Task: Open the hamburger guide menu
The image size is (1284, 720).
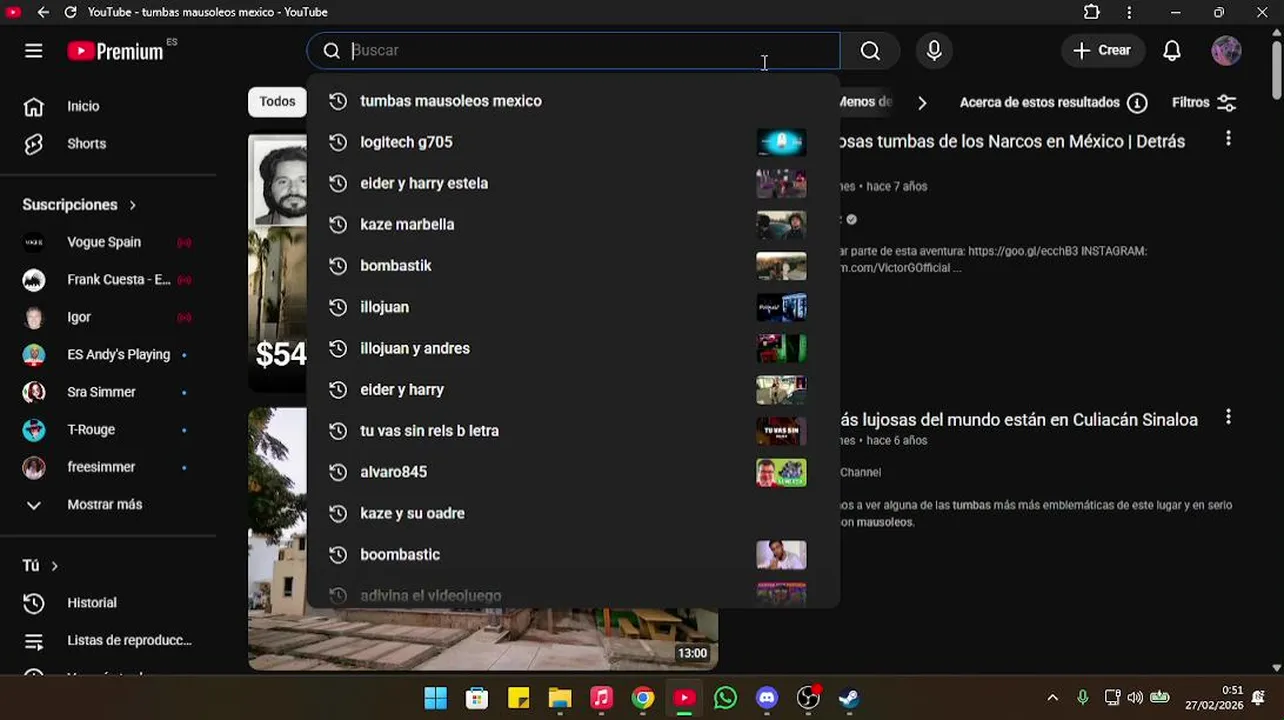Action: point(34,51)
